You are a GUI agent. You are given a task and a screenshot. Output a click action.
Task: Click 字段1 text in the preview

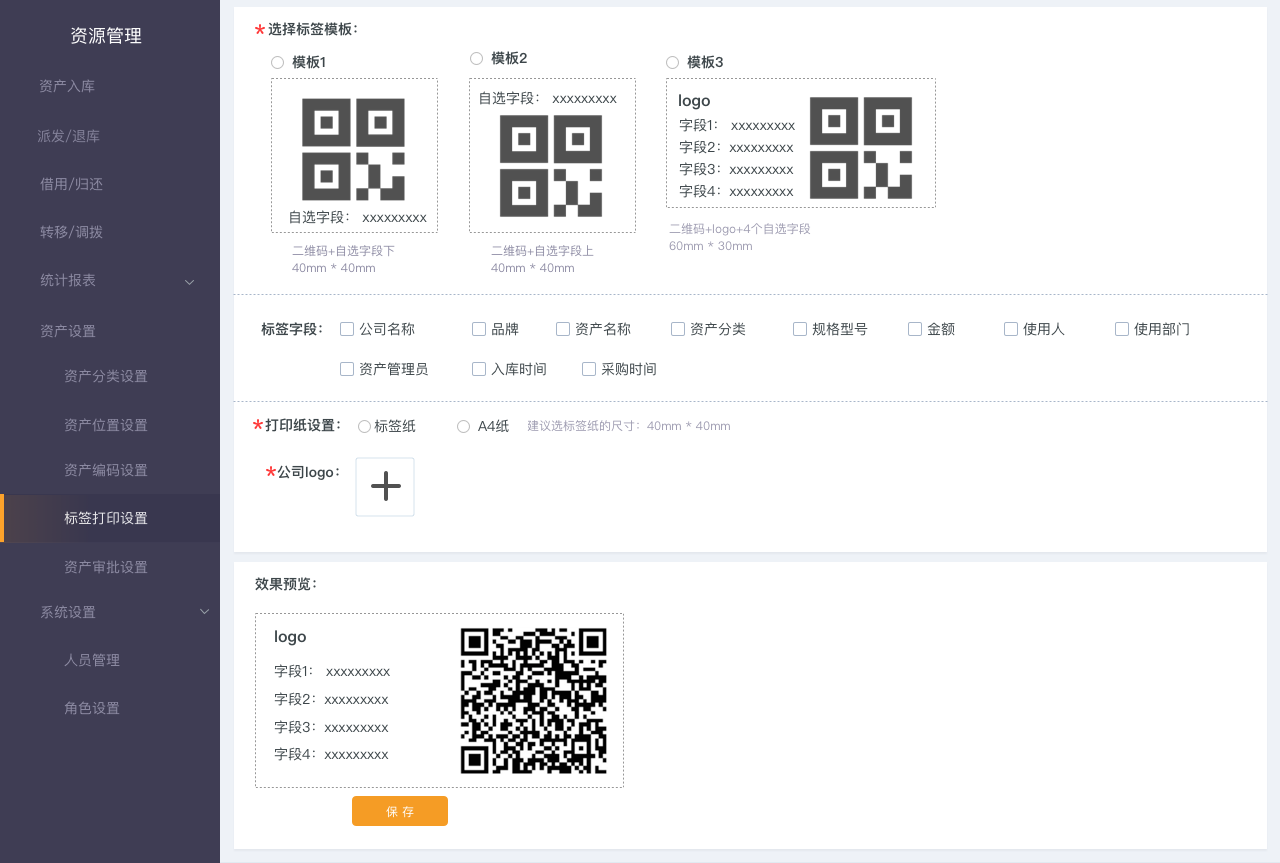[x=294, y=671]
